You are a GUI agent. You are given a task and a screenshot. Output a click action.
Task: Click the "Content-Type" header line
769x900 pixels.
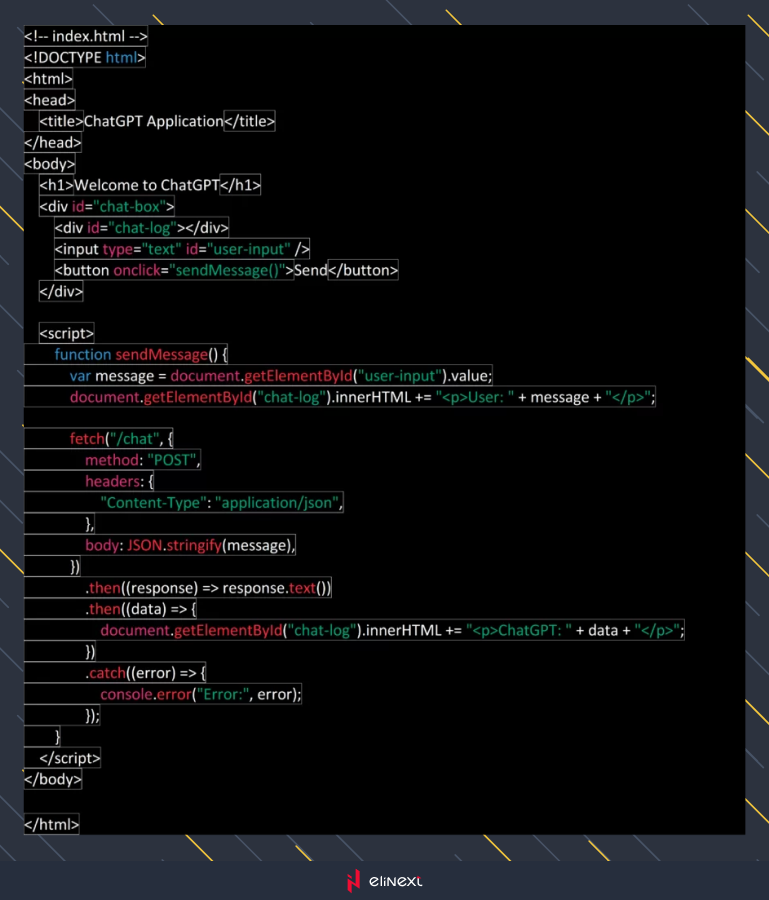[x=221, y=503]
